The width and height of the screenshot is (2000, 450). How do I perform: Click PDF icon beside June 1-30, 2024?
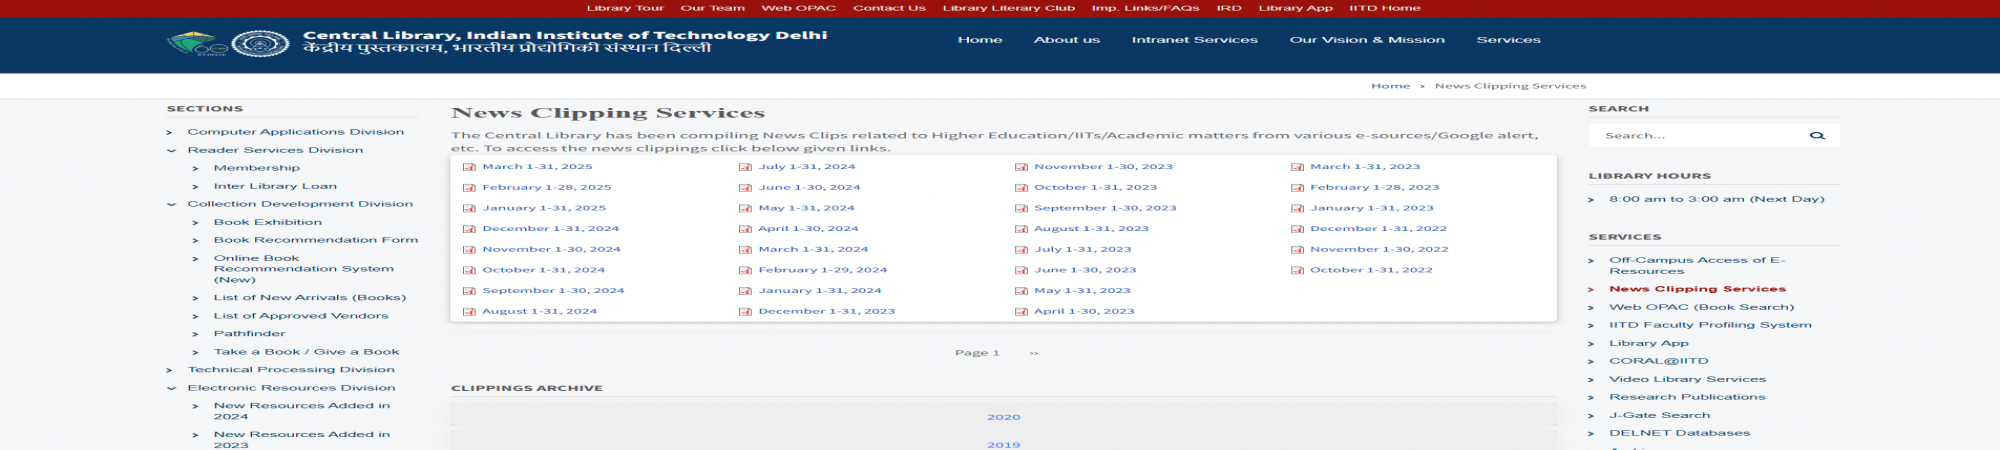pyautogui.click(x=745, y=188)
